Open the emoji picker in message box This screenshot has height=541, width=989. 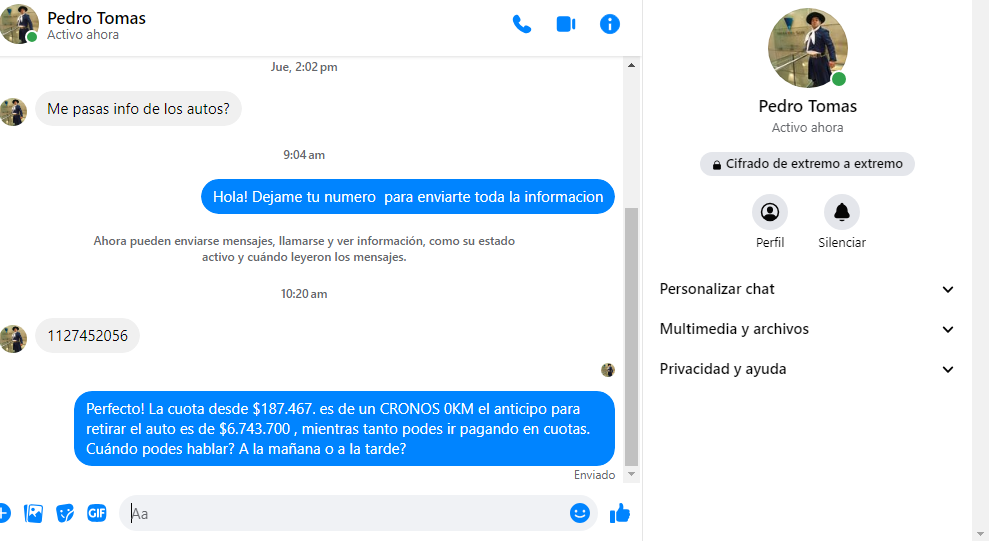point(579,513)
